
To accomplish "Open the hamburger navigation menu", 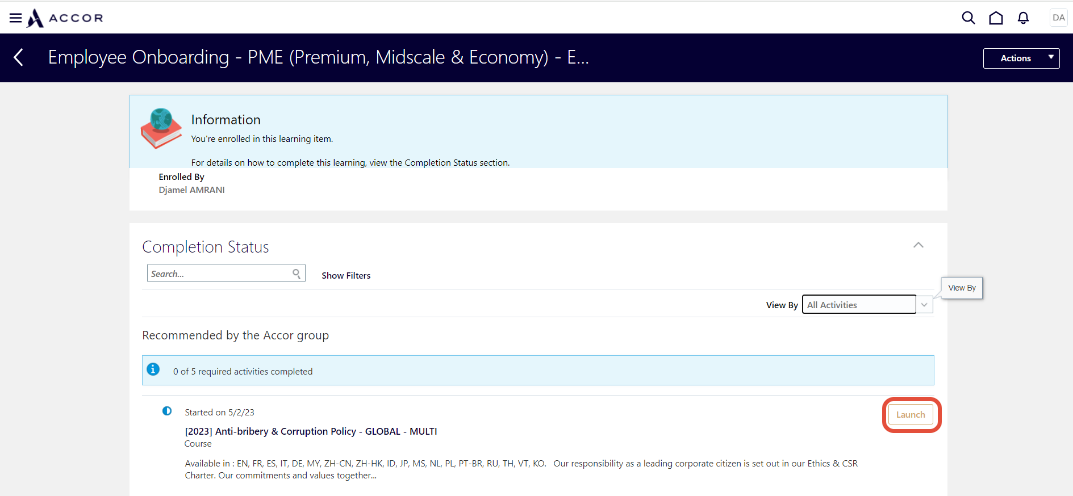I will pos(15,18).
